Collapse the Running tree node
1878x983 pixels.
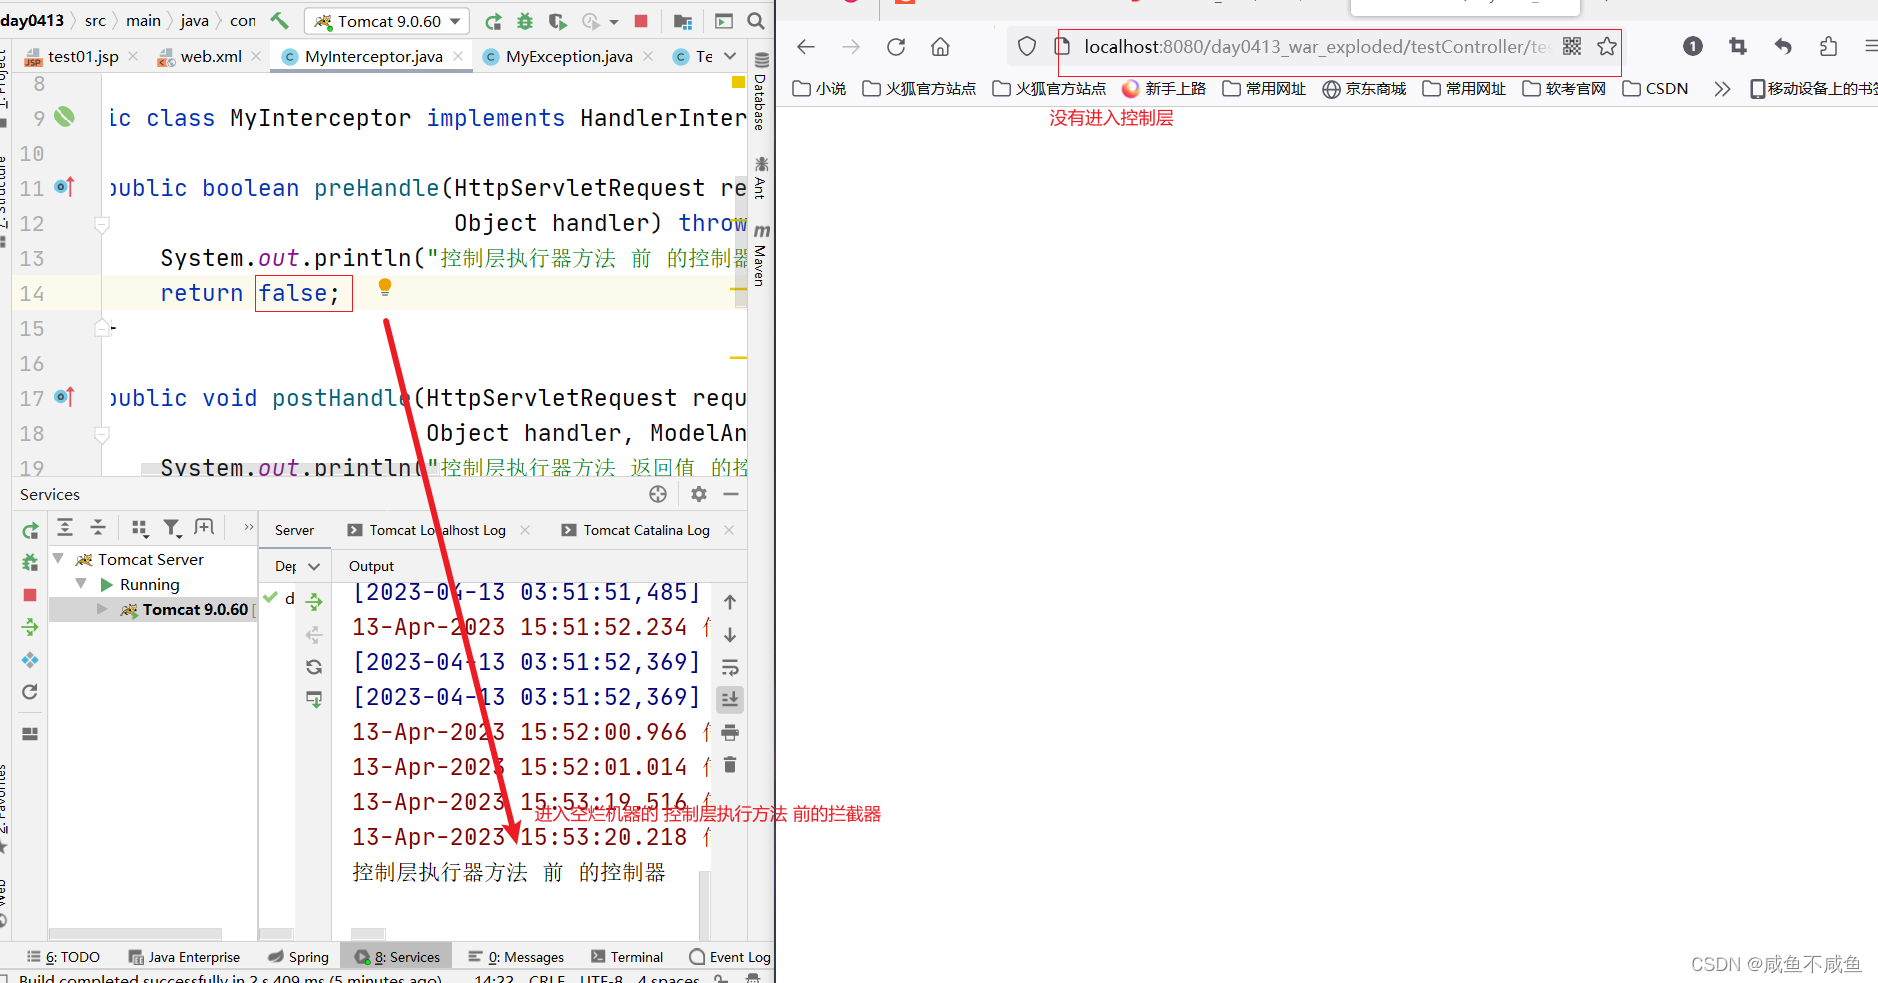tap(81, 584)
